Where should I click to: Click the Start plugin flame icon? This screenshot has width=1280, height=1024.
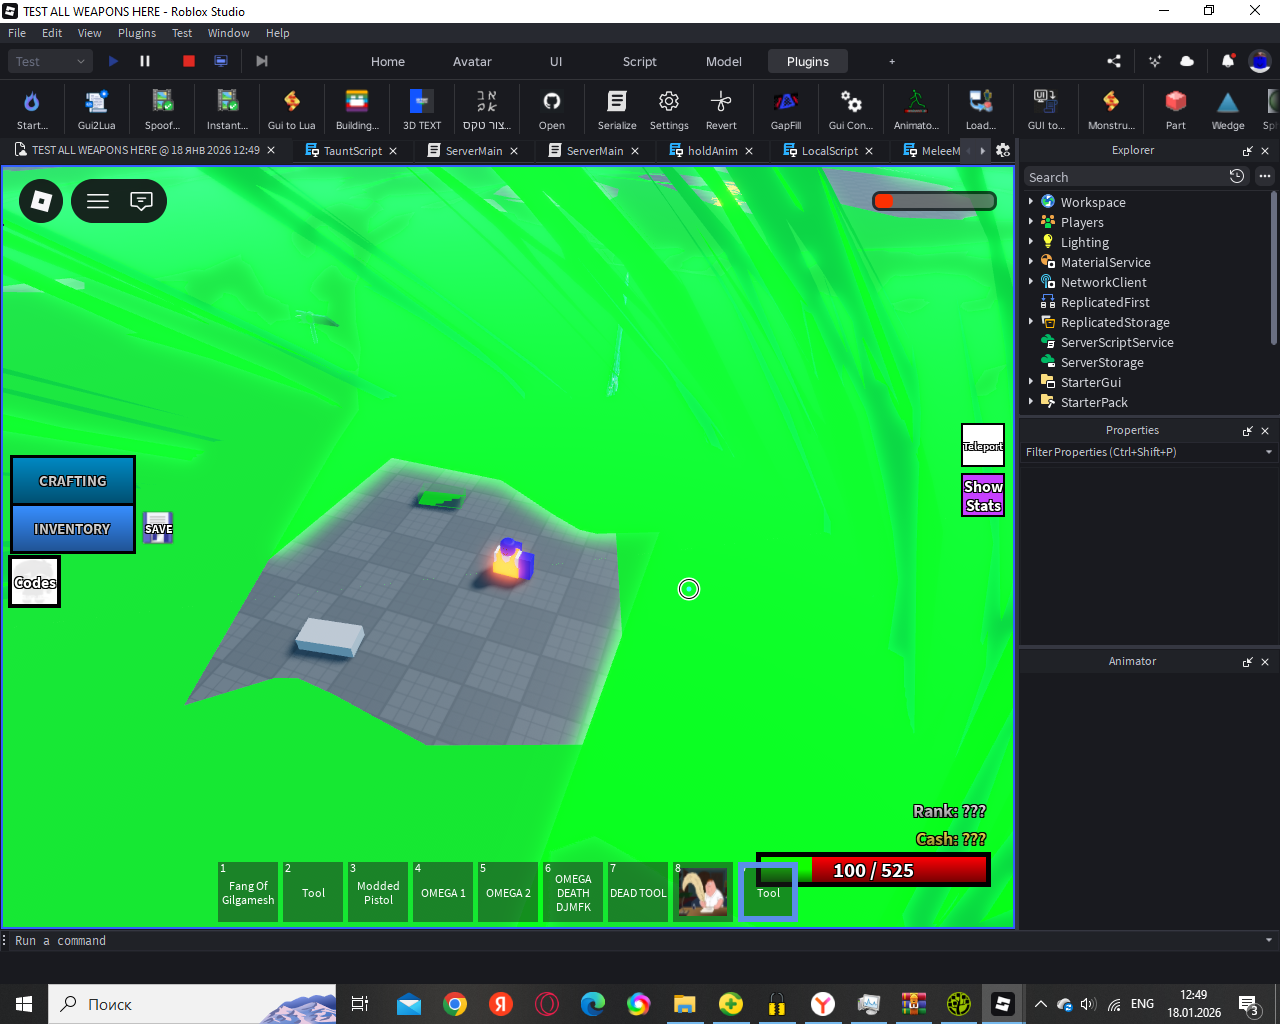click(32, 108)
